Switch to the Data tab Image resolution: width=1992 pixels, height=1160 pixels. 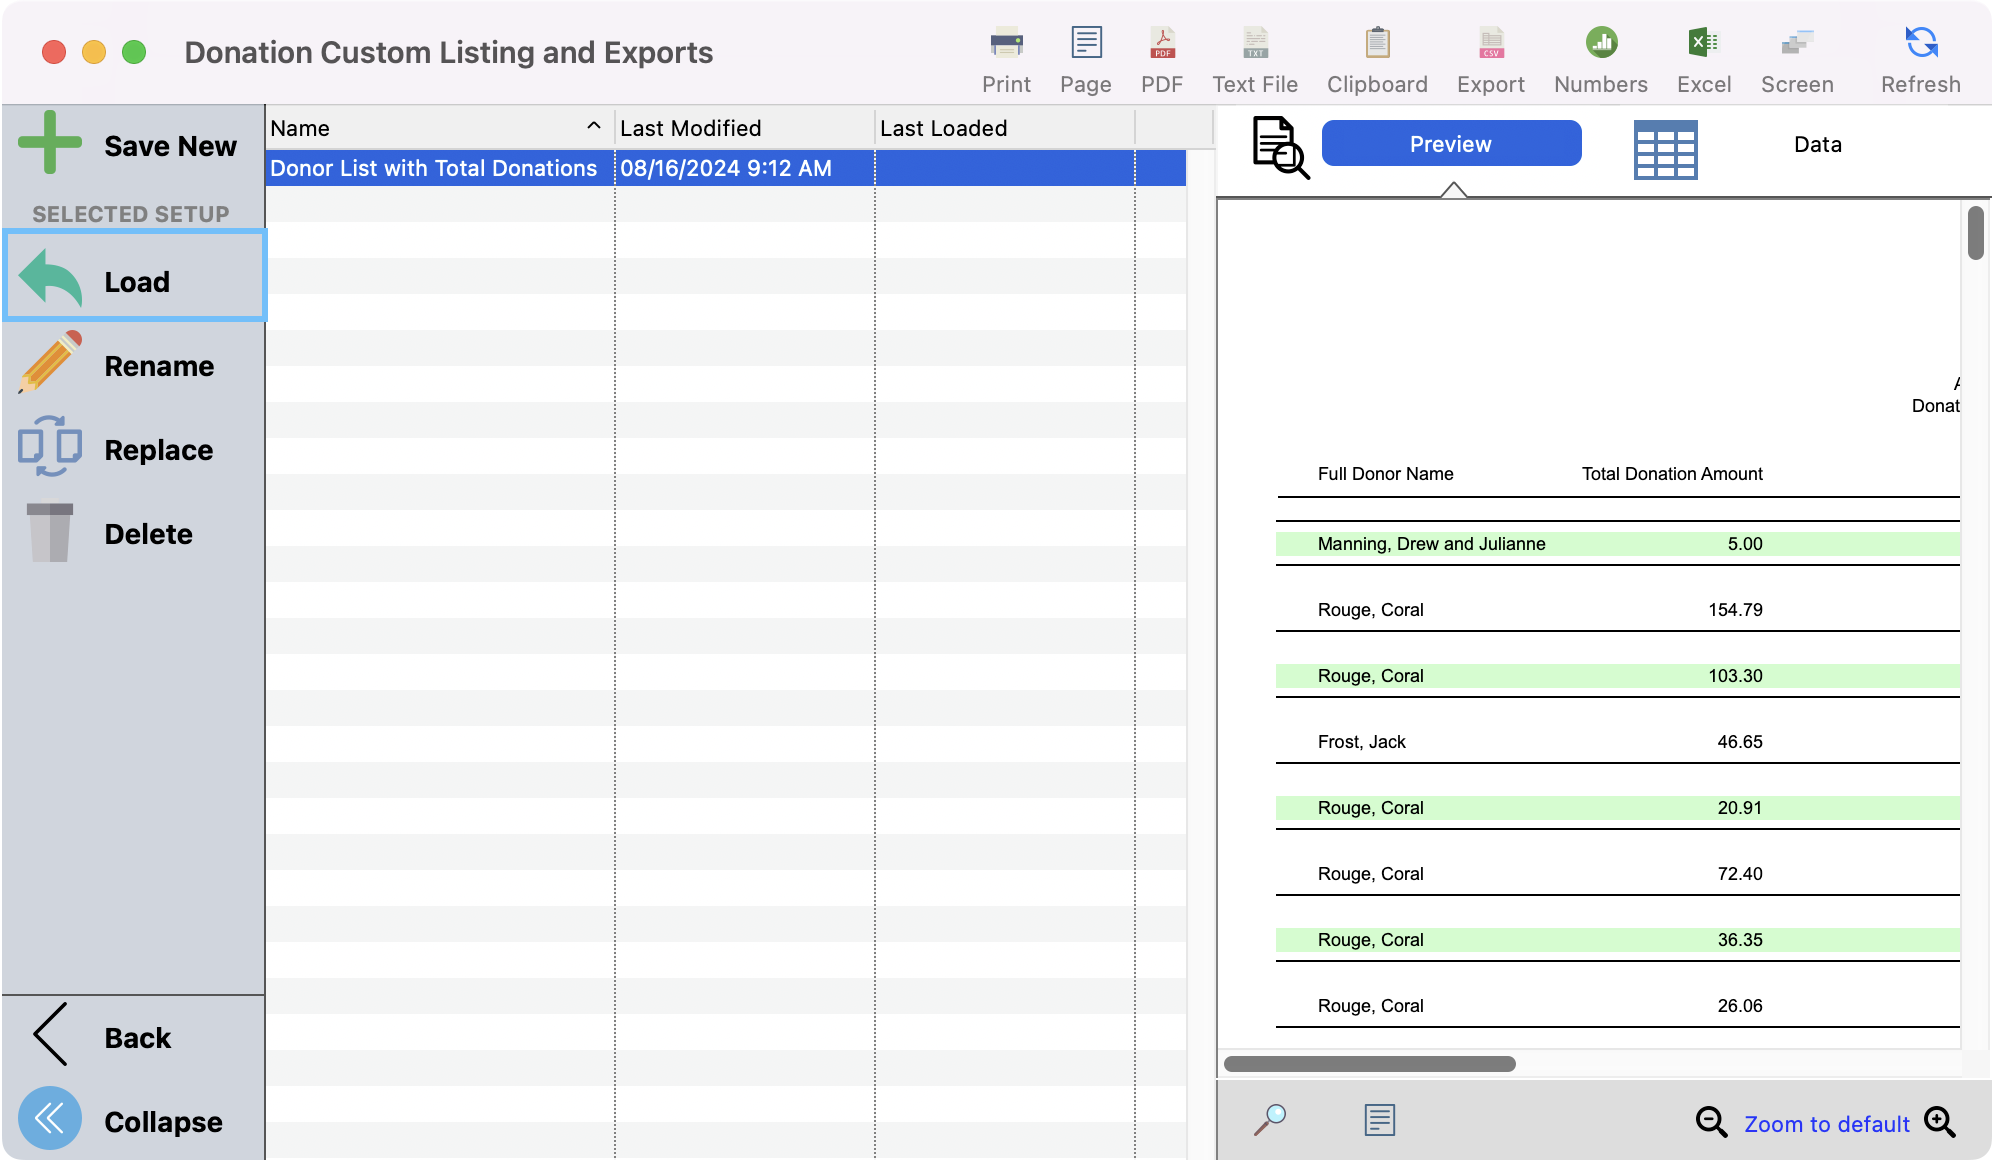(x=1817, y=145)
